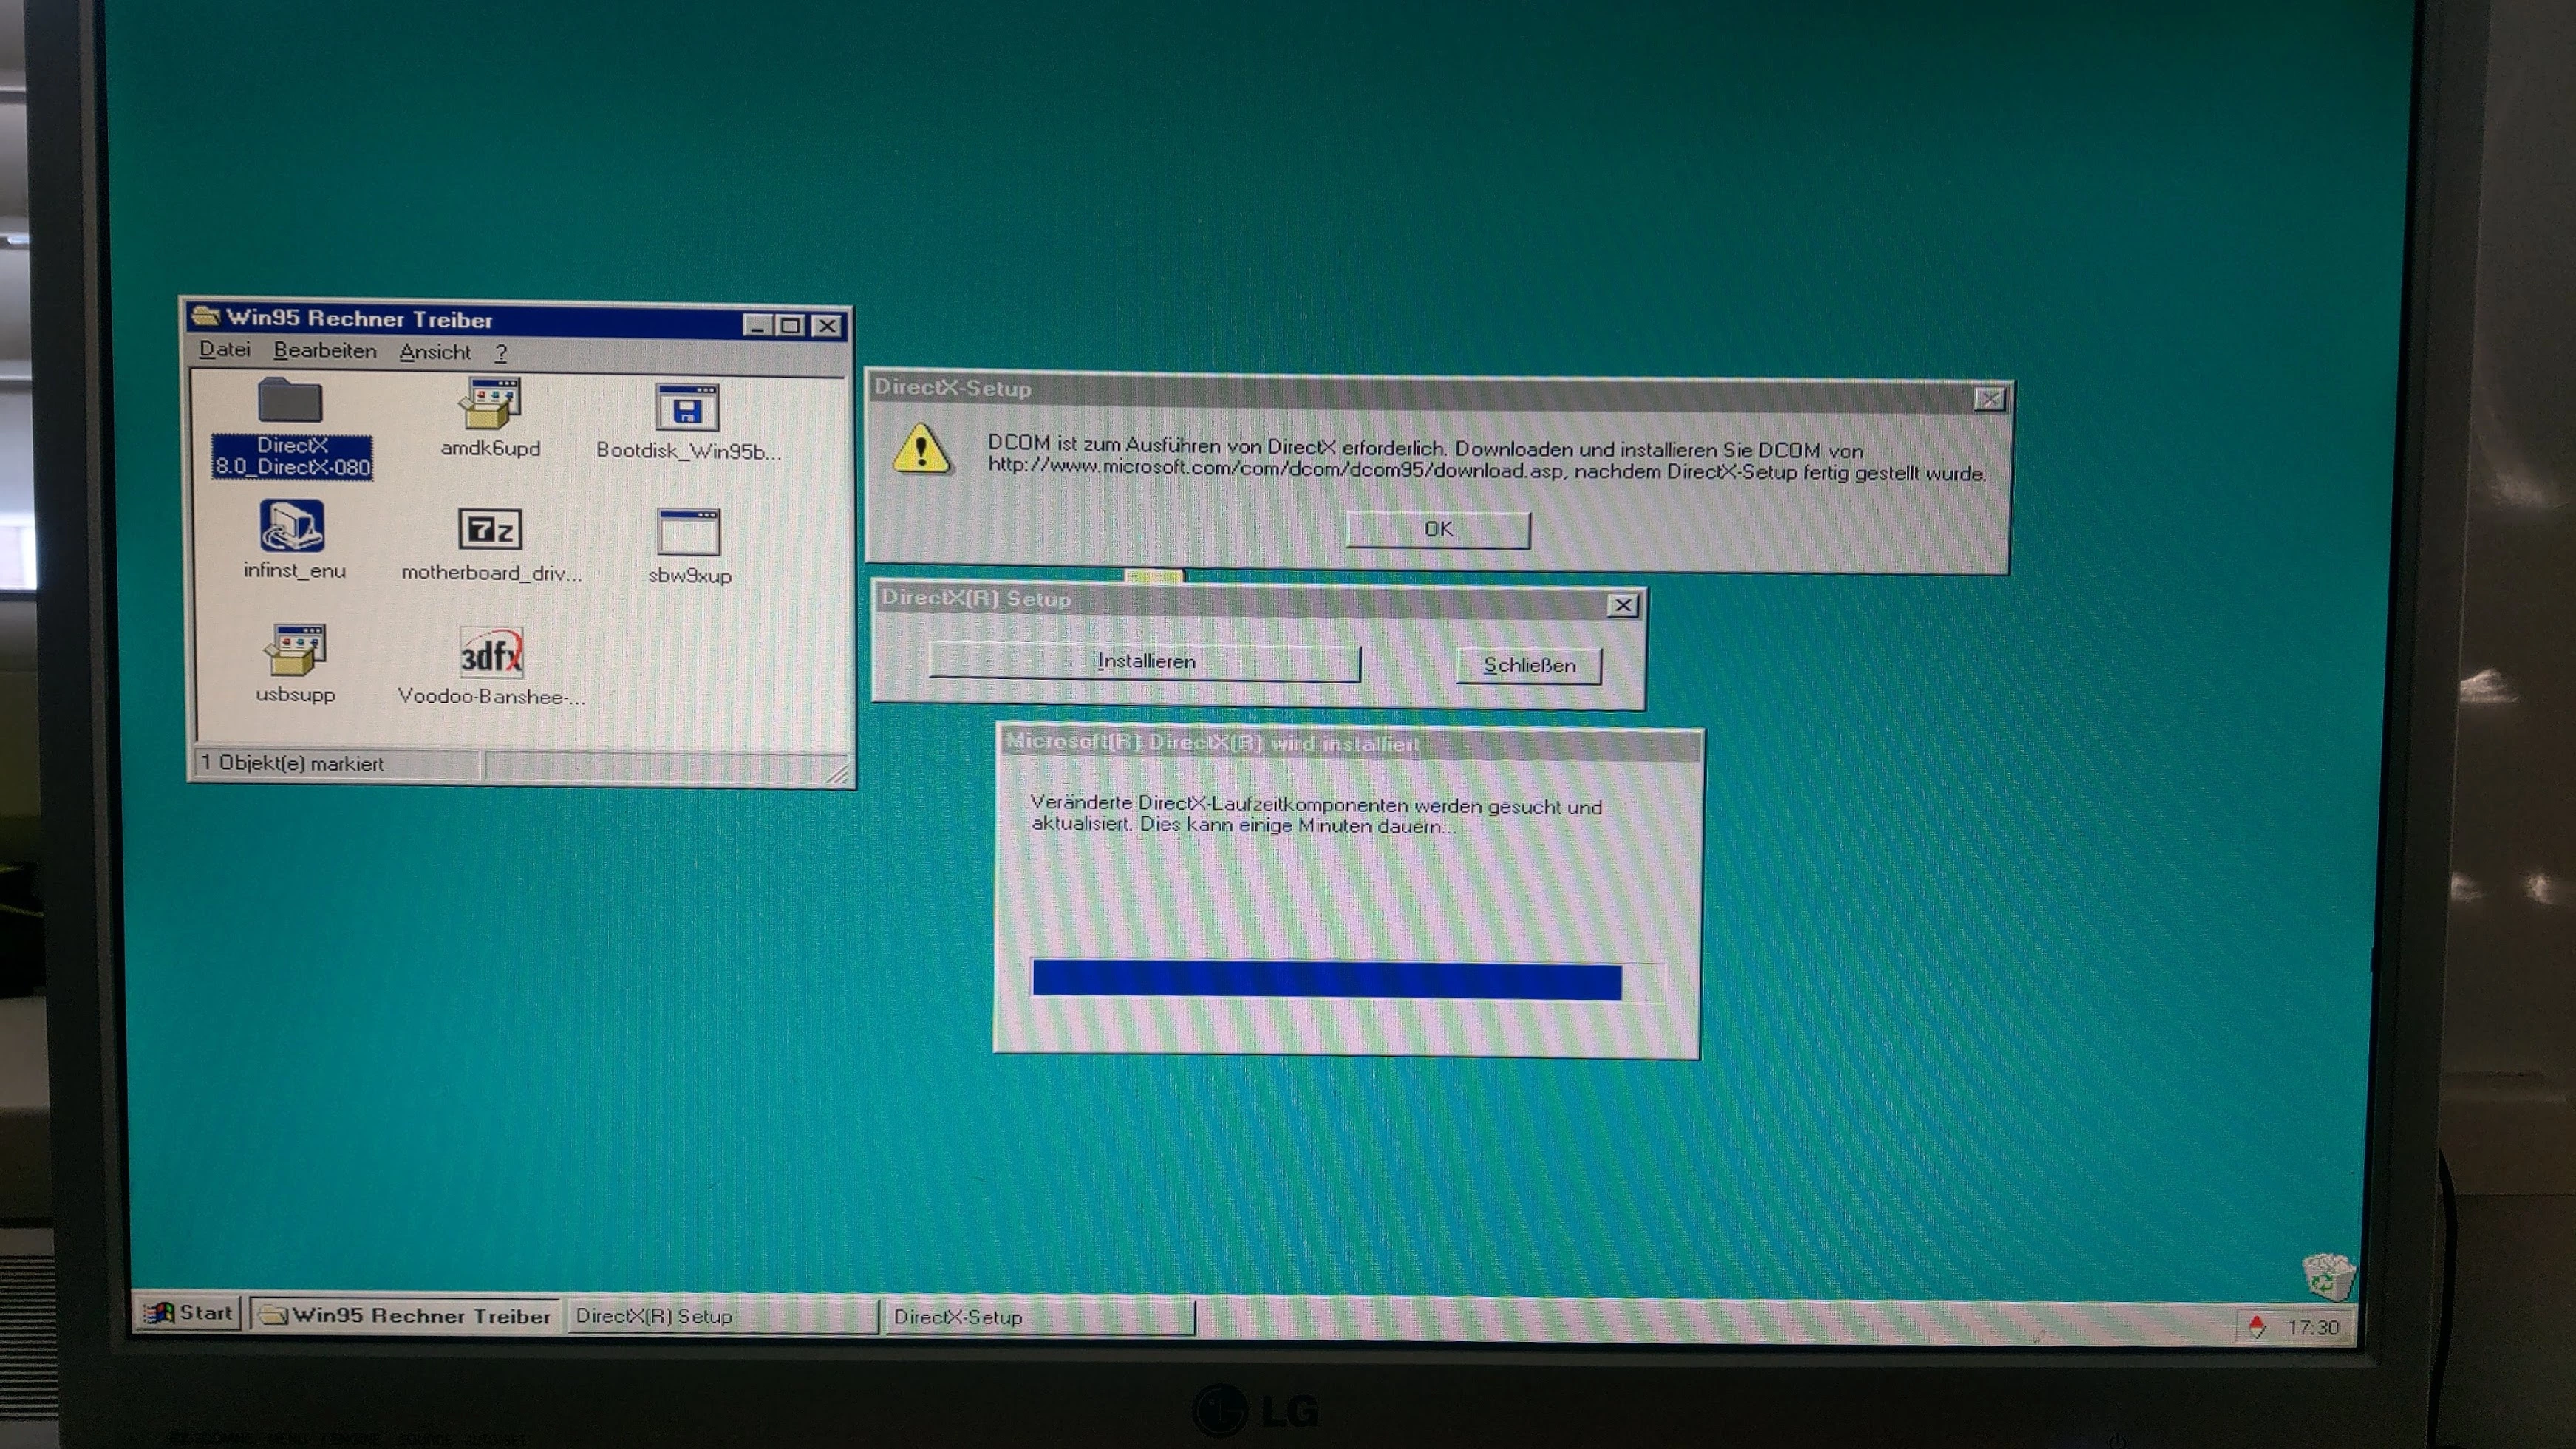The height and width of the screenshot is (1449, 2576).
Task: Click the taskbar clock showing 17:30
Action: pos(2313,1328)
